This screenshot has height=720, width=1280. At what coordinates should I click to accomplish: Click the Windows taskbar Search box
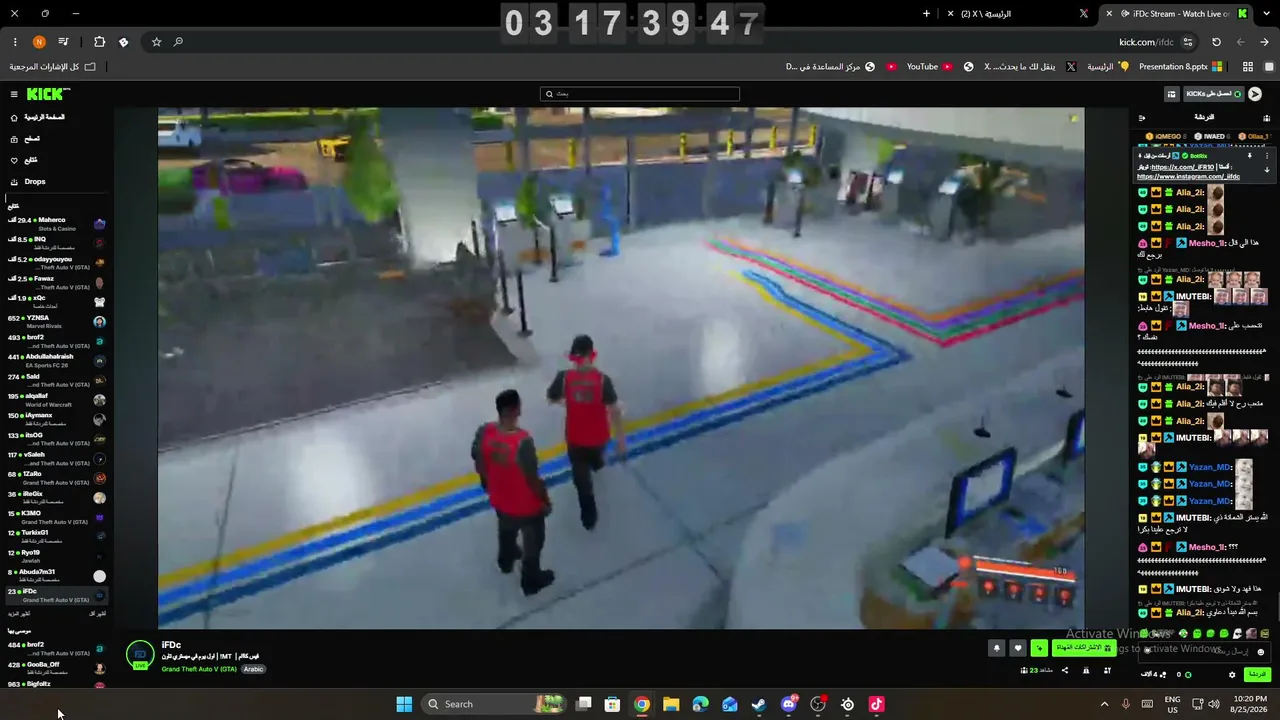coord(492,704)
